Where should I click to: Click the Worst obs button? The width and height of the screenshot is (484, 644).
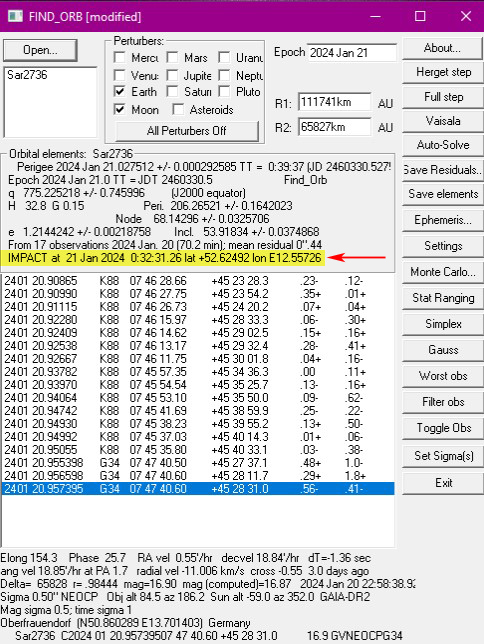click(x=443, y=376)
